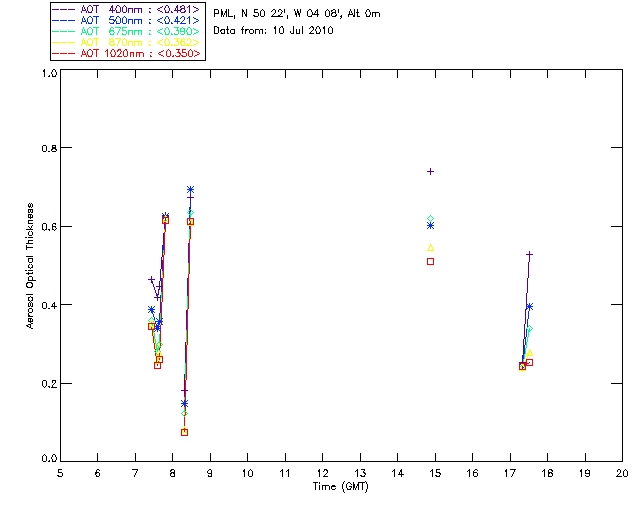Click the purple plus at 0.18 near time 8.3
Viewport: 640px width, 512px height.
184,391
